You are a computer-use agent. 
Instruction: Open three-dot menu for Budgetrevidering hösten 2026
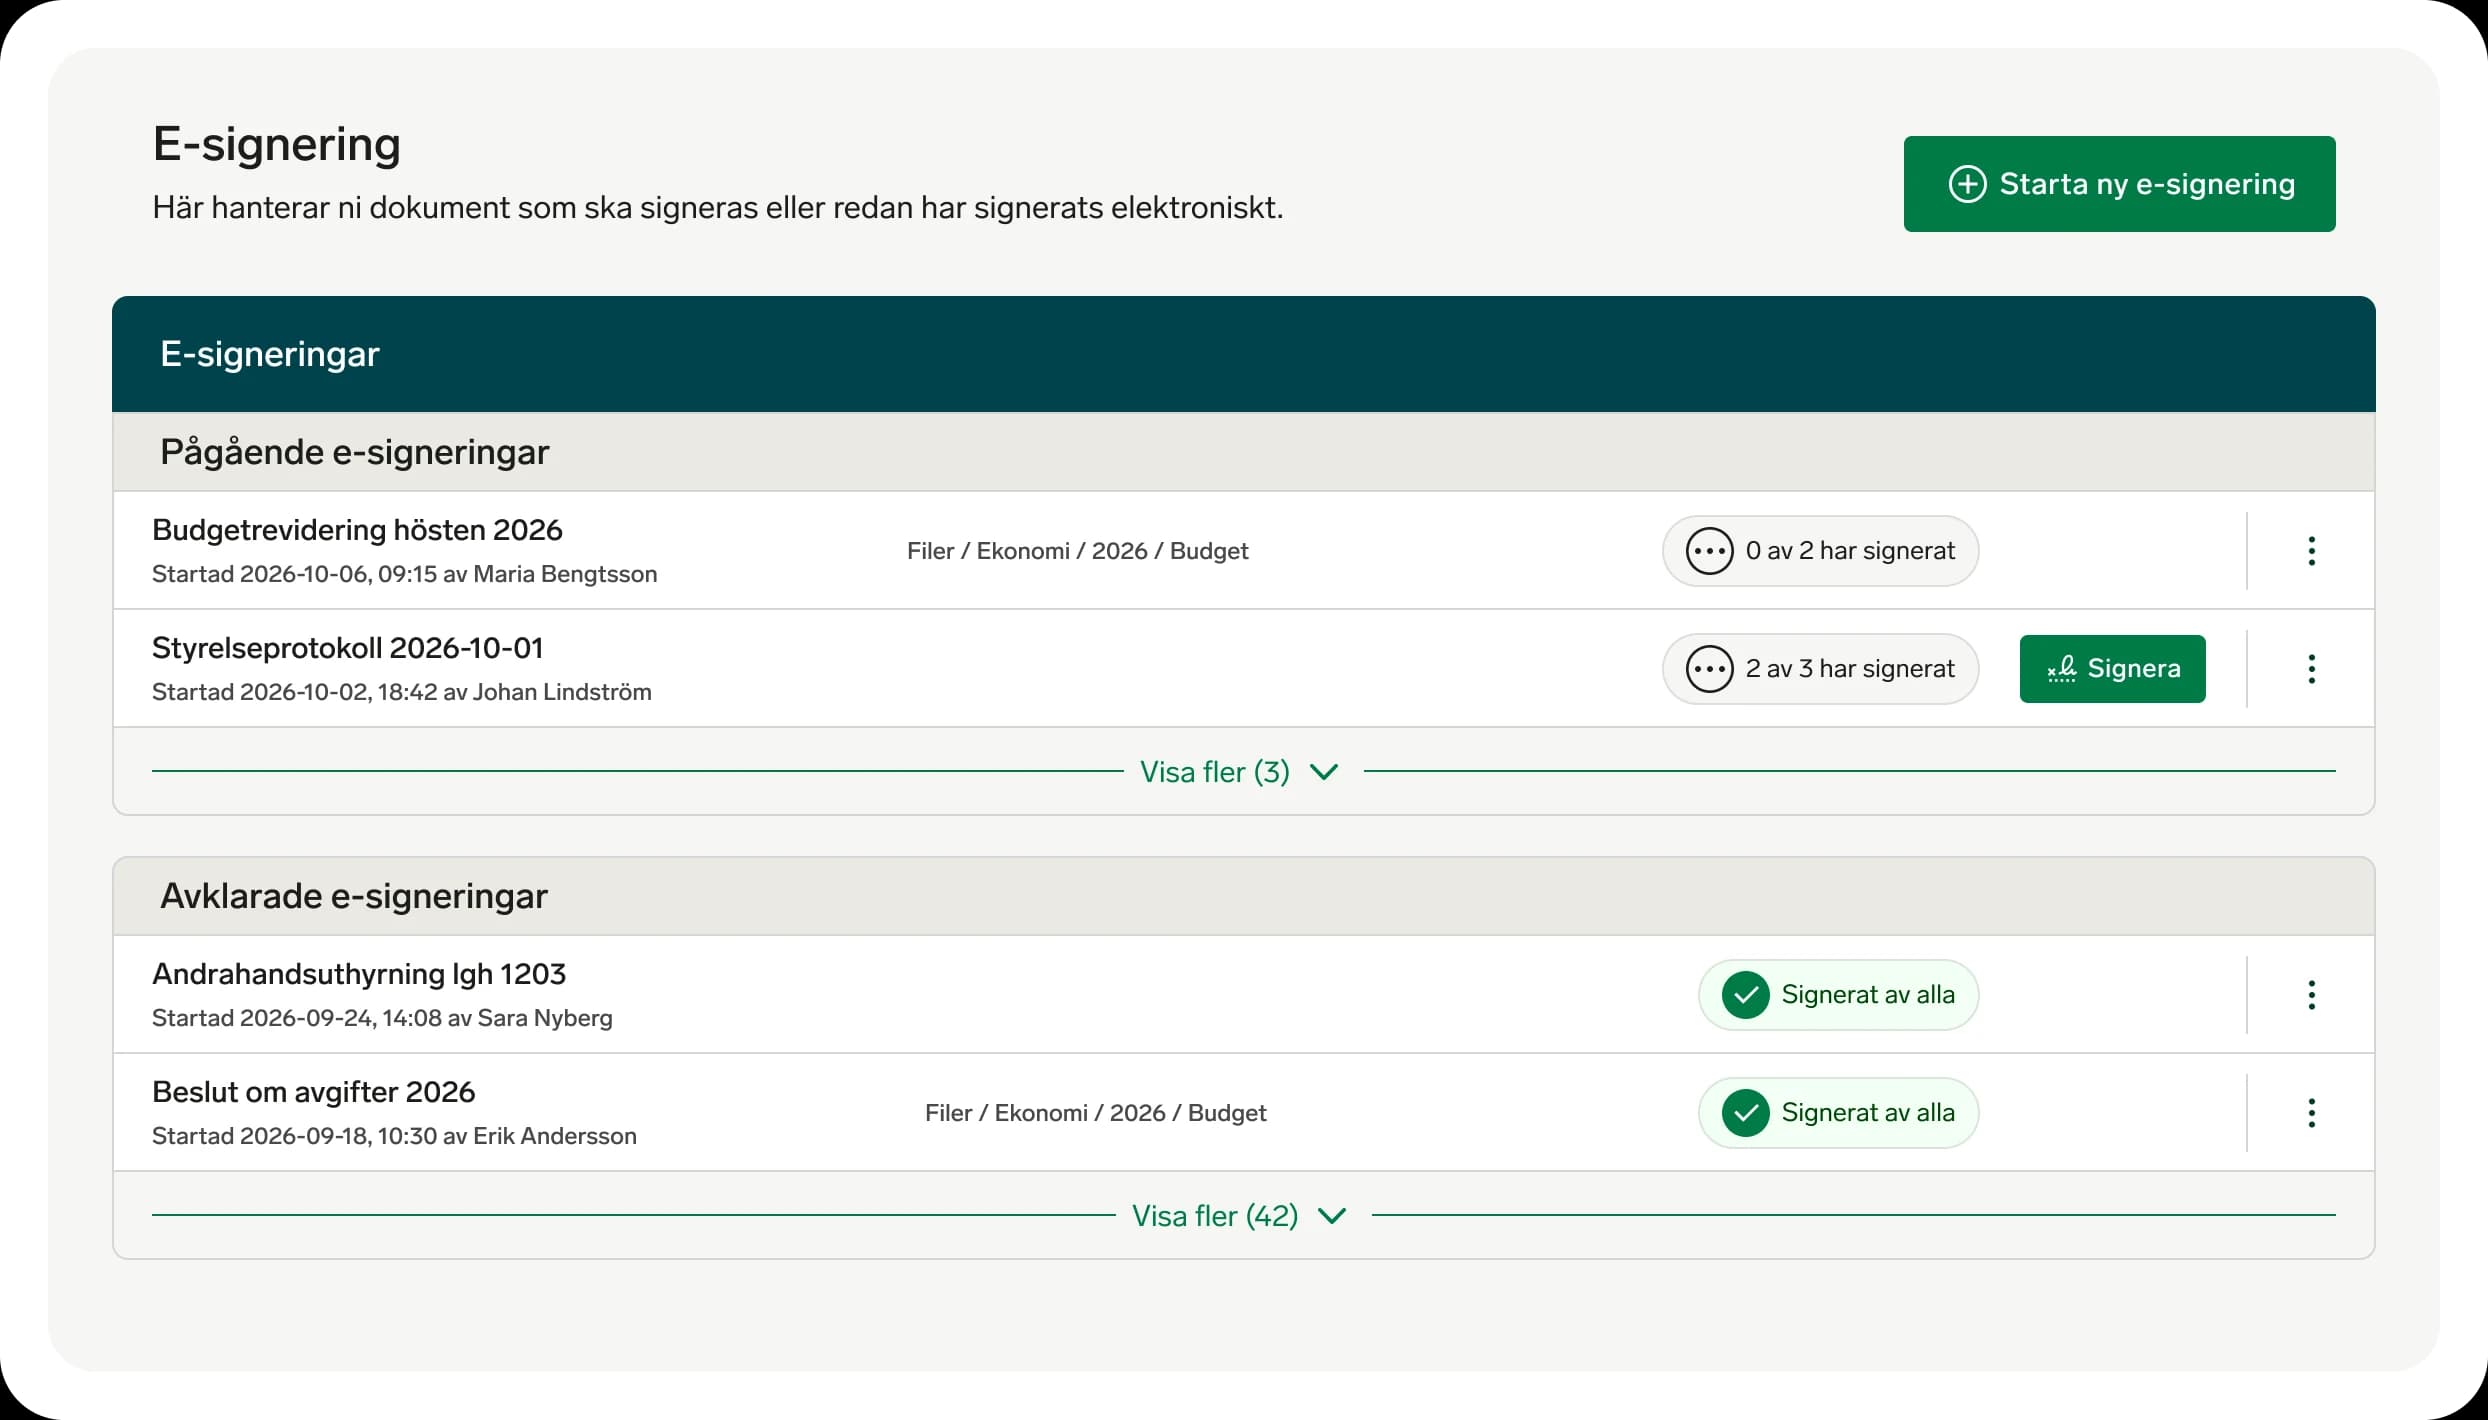point(2311,551)
